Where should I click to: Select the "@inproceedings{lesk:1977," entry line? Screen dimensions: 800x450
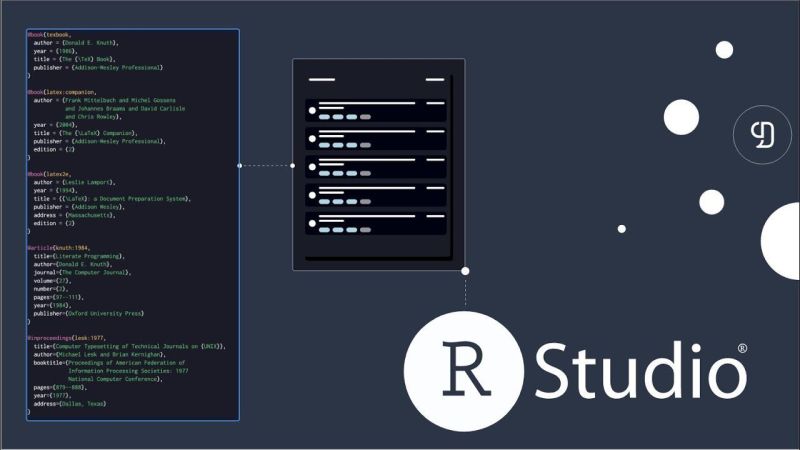pyautogui.click(x=66, y=338)
